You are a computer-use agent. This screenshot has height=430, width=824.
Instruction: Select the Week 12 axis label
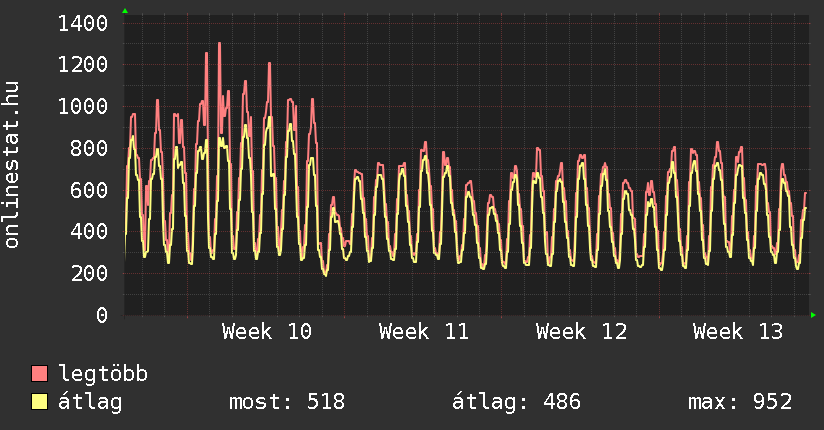581,331
